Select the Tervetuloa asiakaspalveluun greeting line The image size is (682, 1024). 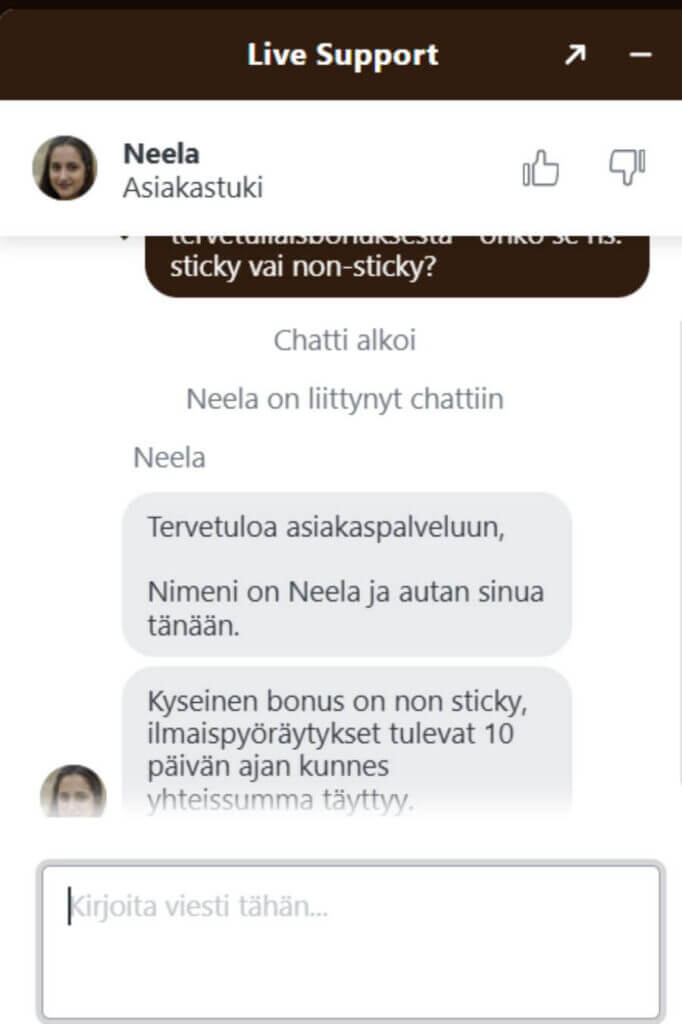point(326,527)
